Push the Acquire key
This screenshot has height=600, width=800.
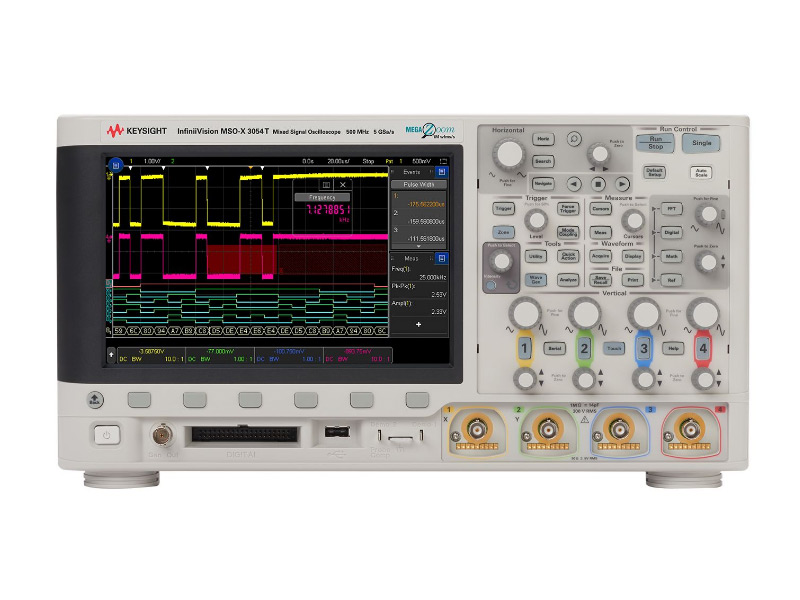coord(601,256)
